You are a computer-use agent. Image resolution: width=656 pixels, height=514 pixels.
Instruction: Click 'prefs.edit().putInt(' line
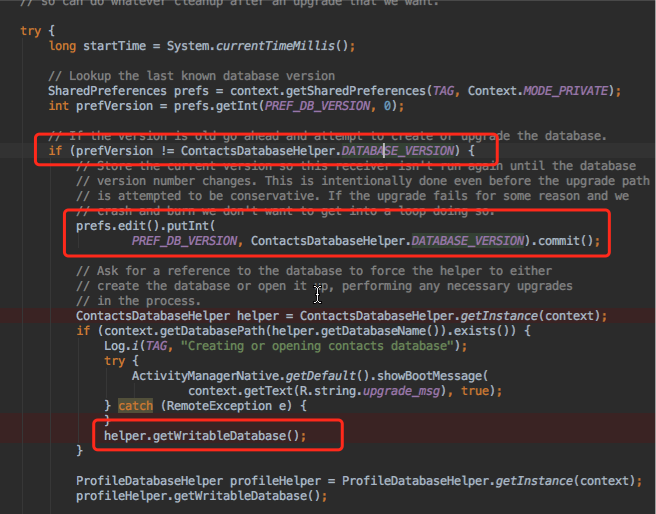coord(146,226)
